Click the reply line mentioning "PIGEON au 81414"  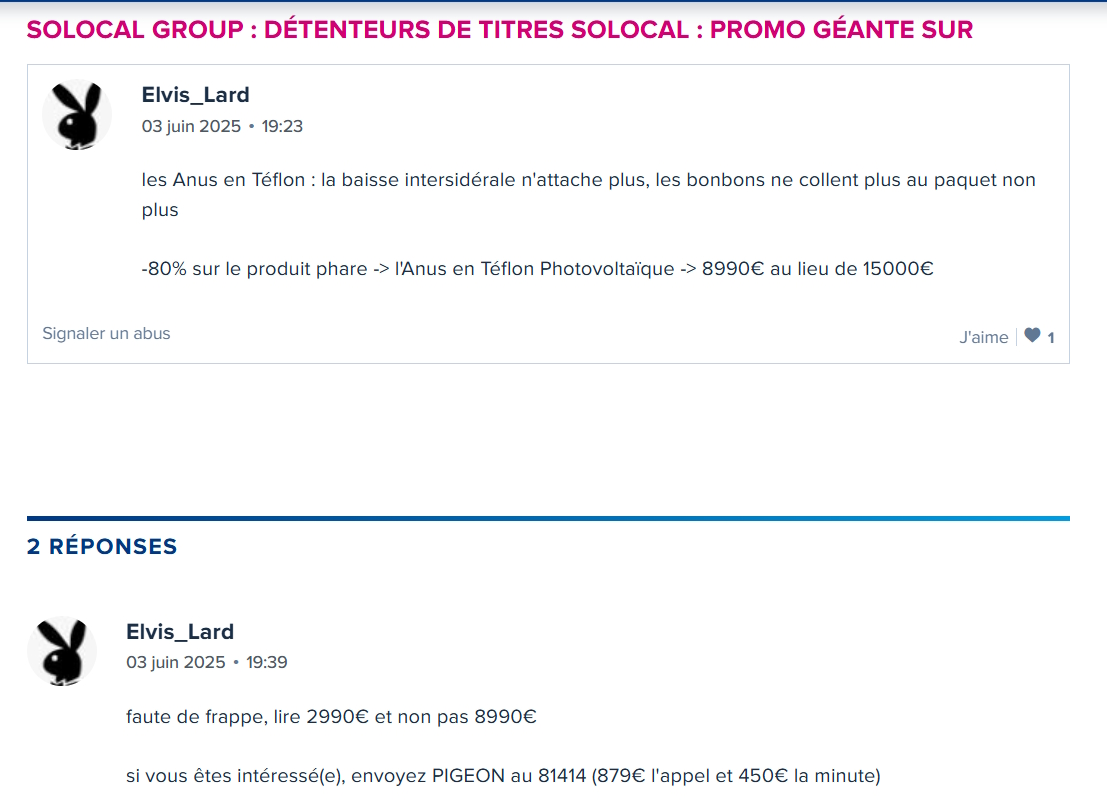(503, 776)
